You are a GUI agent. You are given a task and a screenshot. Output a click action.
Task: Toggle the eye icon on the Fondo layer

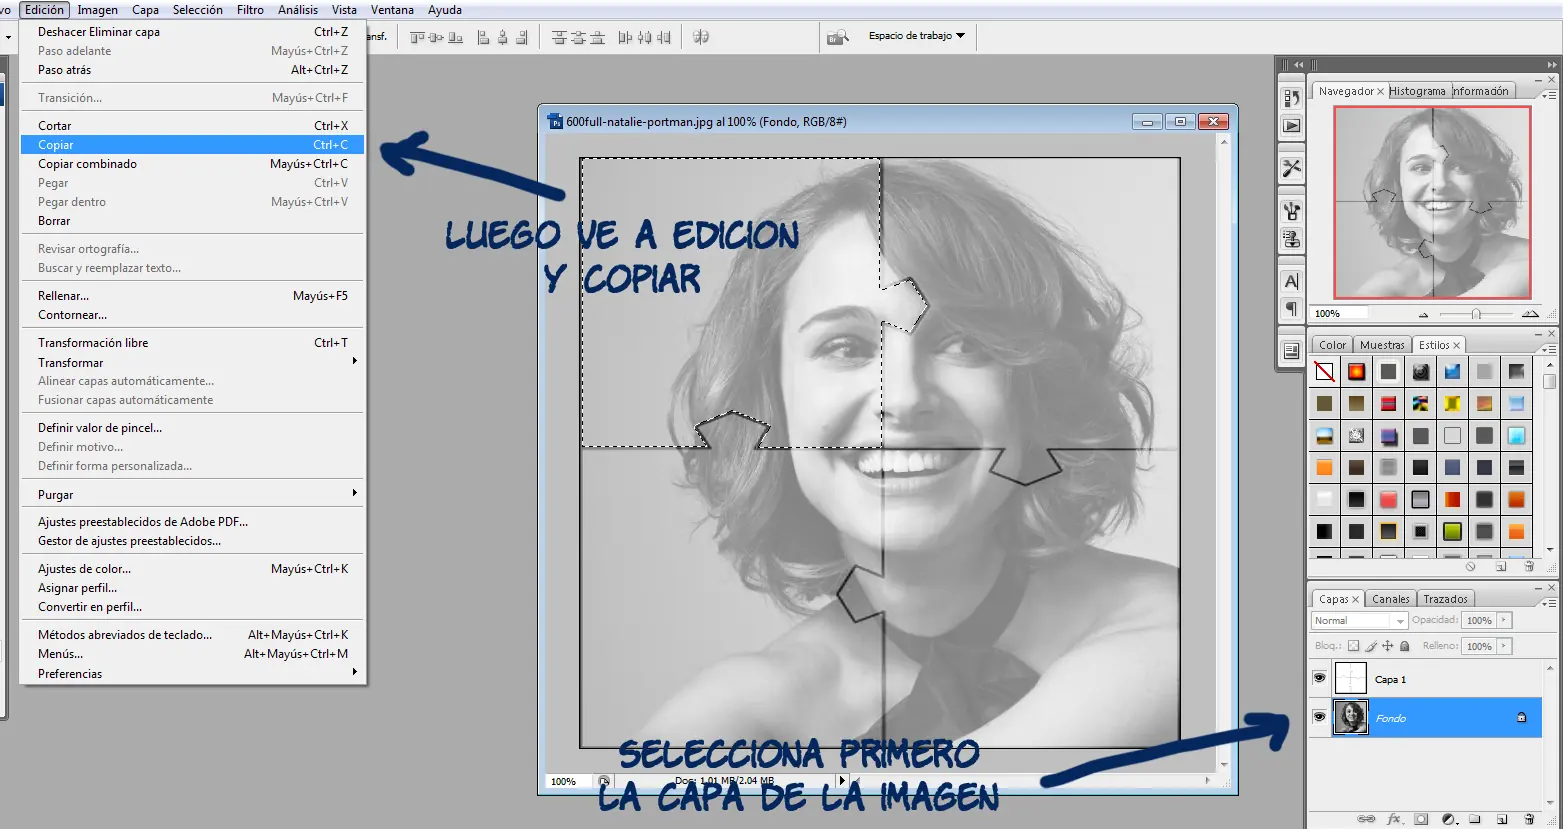point(1319,717)
